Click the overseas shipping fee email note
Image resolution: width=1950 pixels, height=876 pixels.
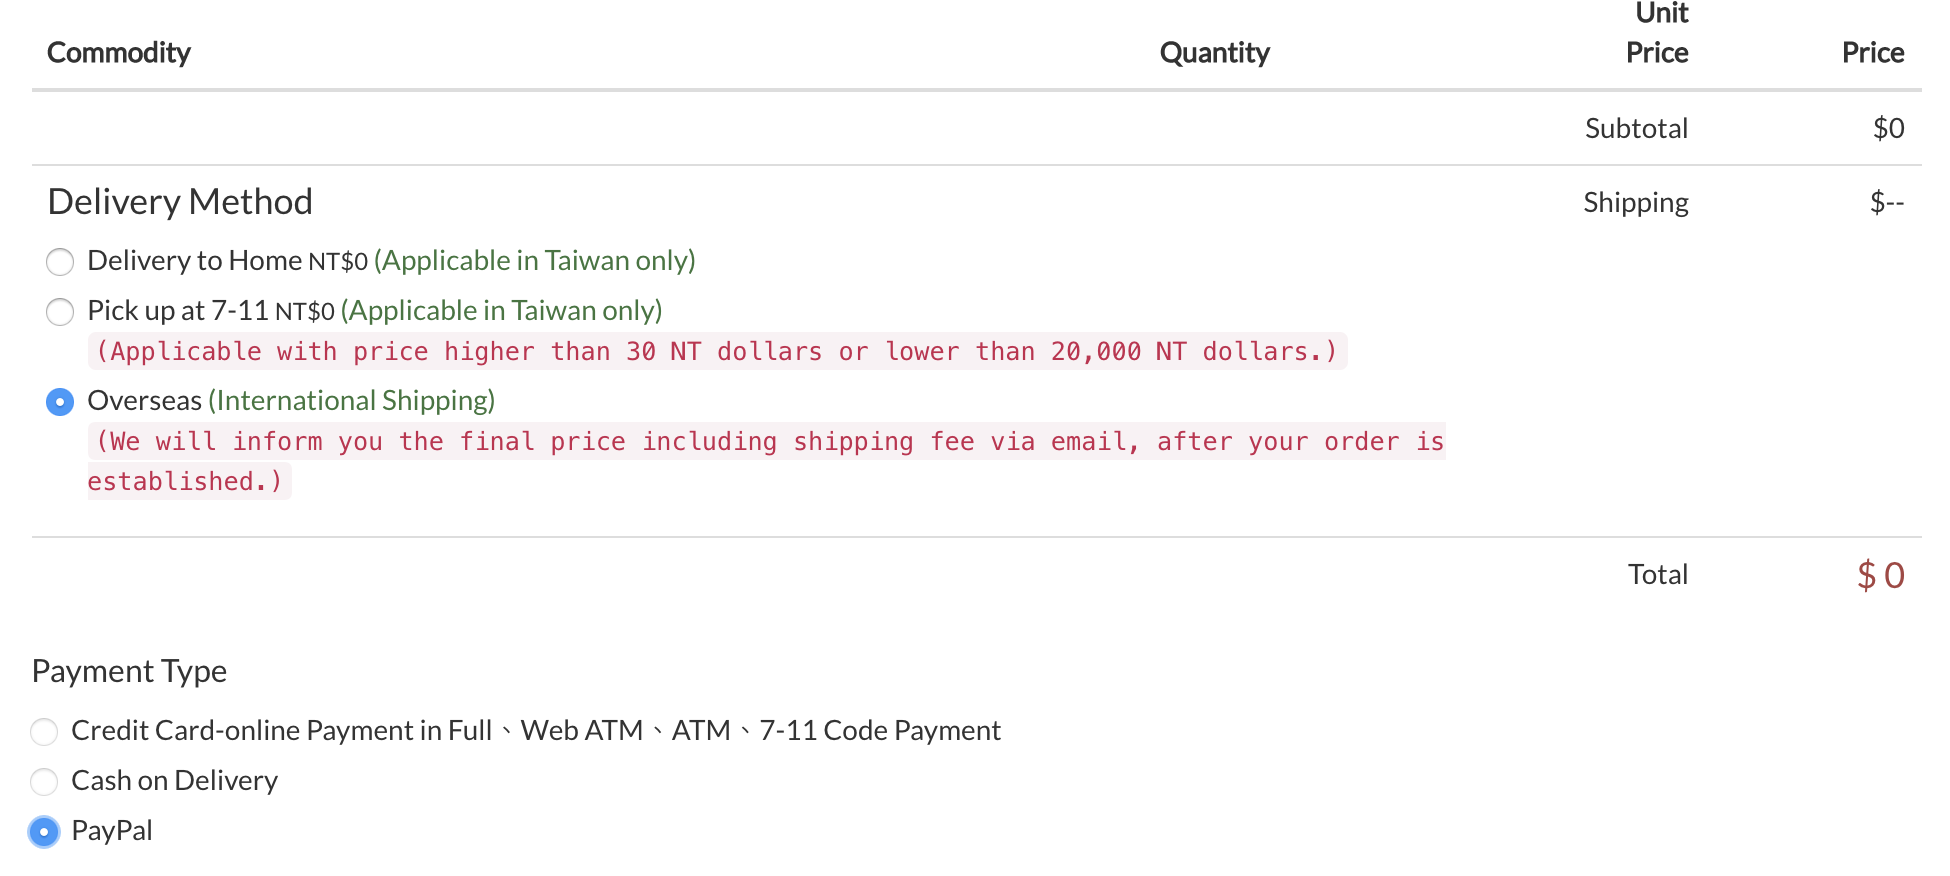coord(766,442)
